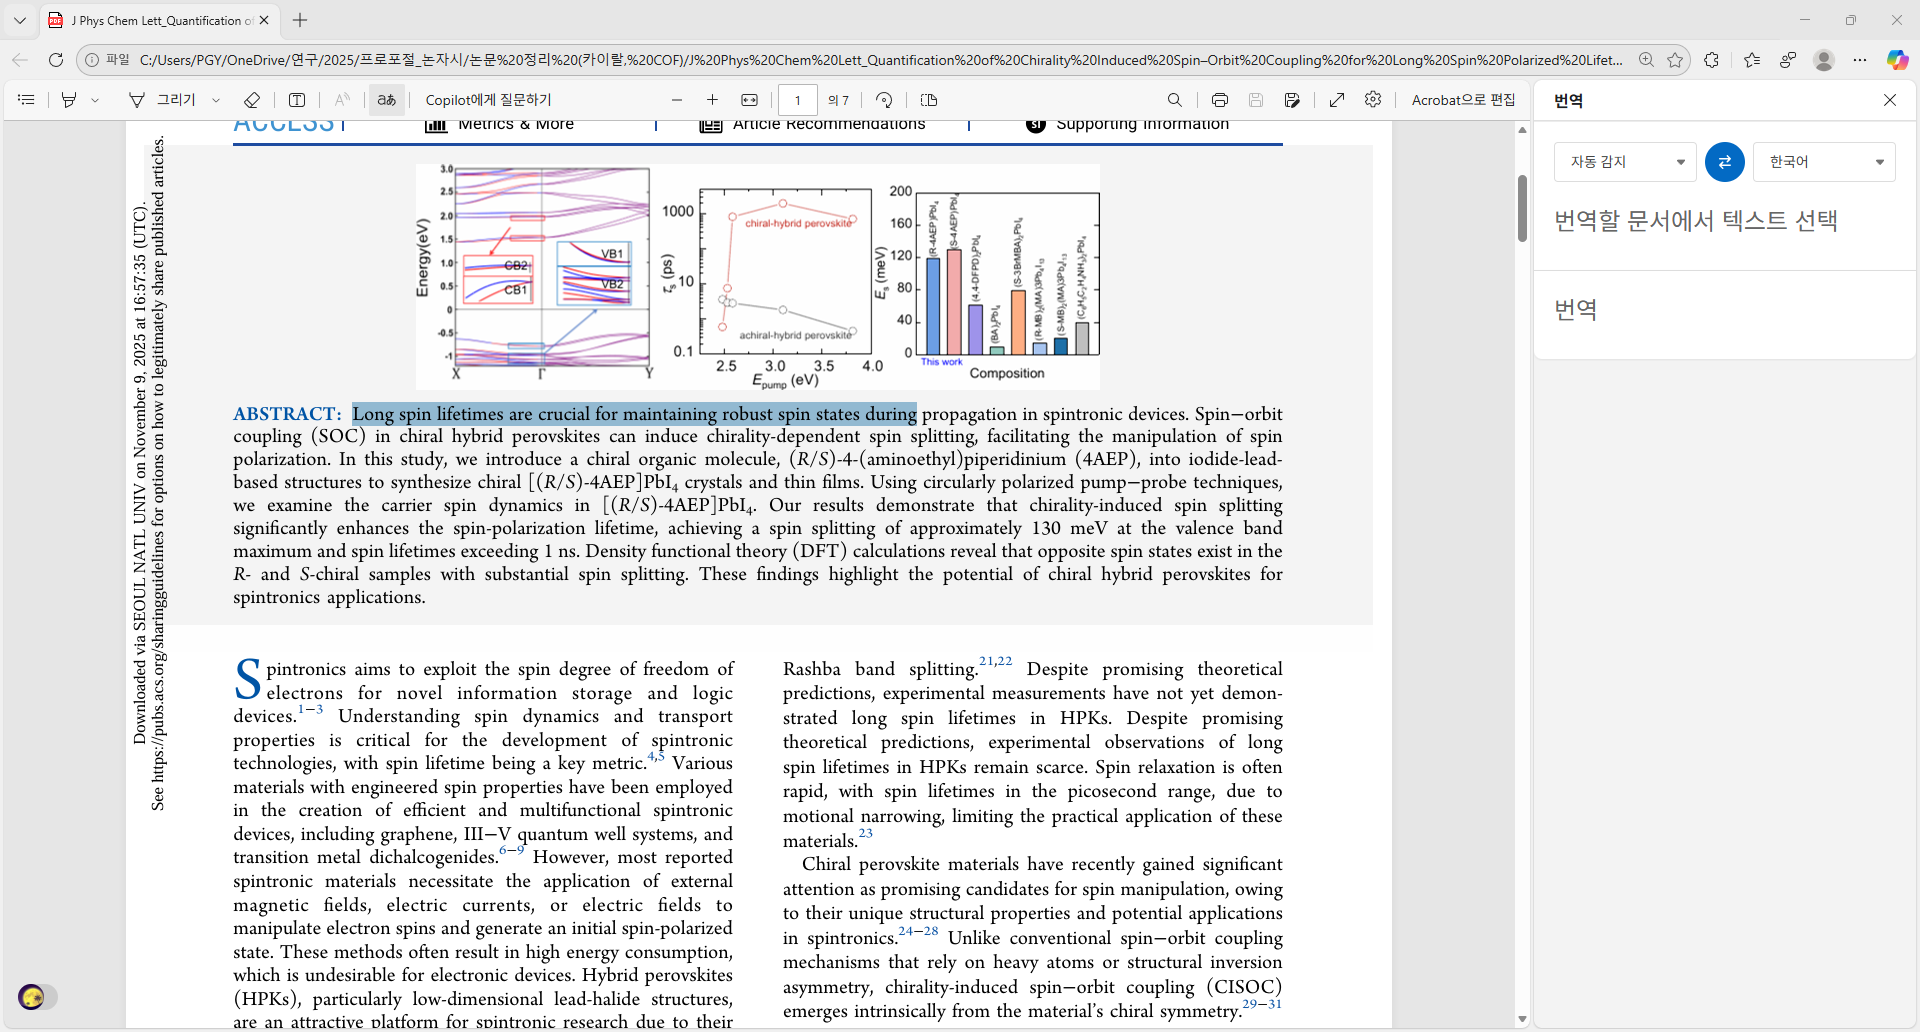Toggle the text selection mode
The image size is (1920, 1032).
387,99
